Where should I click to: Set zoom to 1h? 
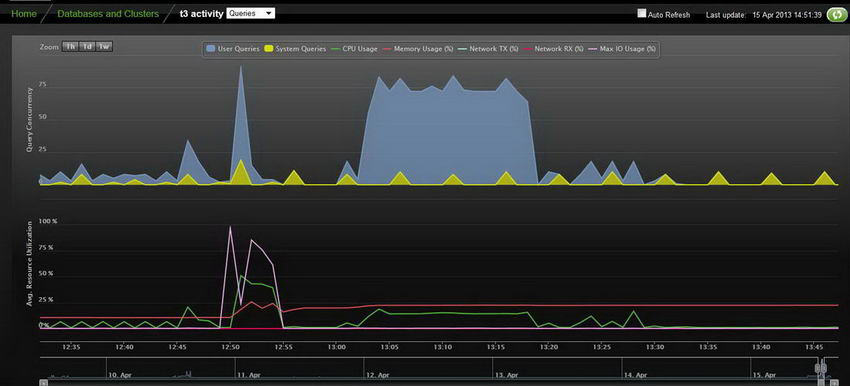[70, 47]
